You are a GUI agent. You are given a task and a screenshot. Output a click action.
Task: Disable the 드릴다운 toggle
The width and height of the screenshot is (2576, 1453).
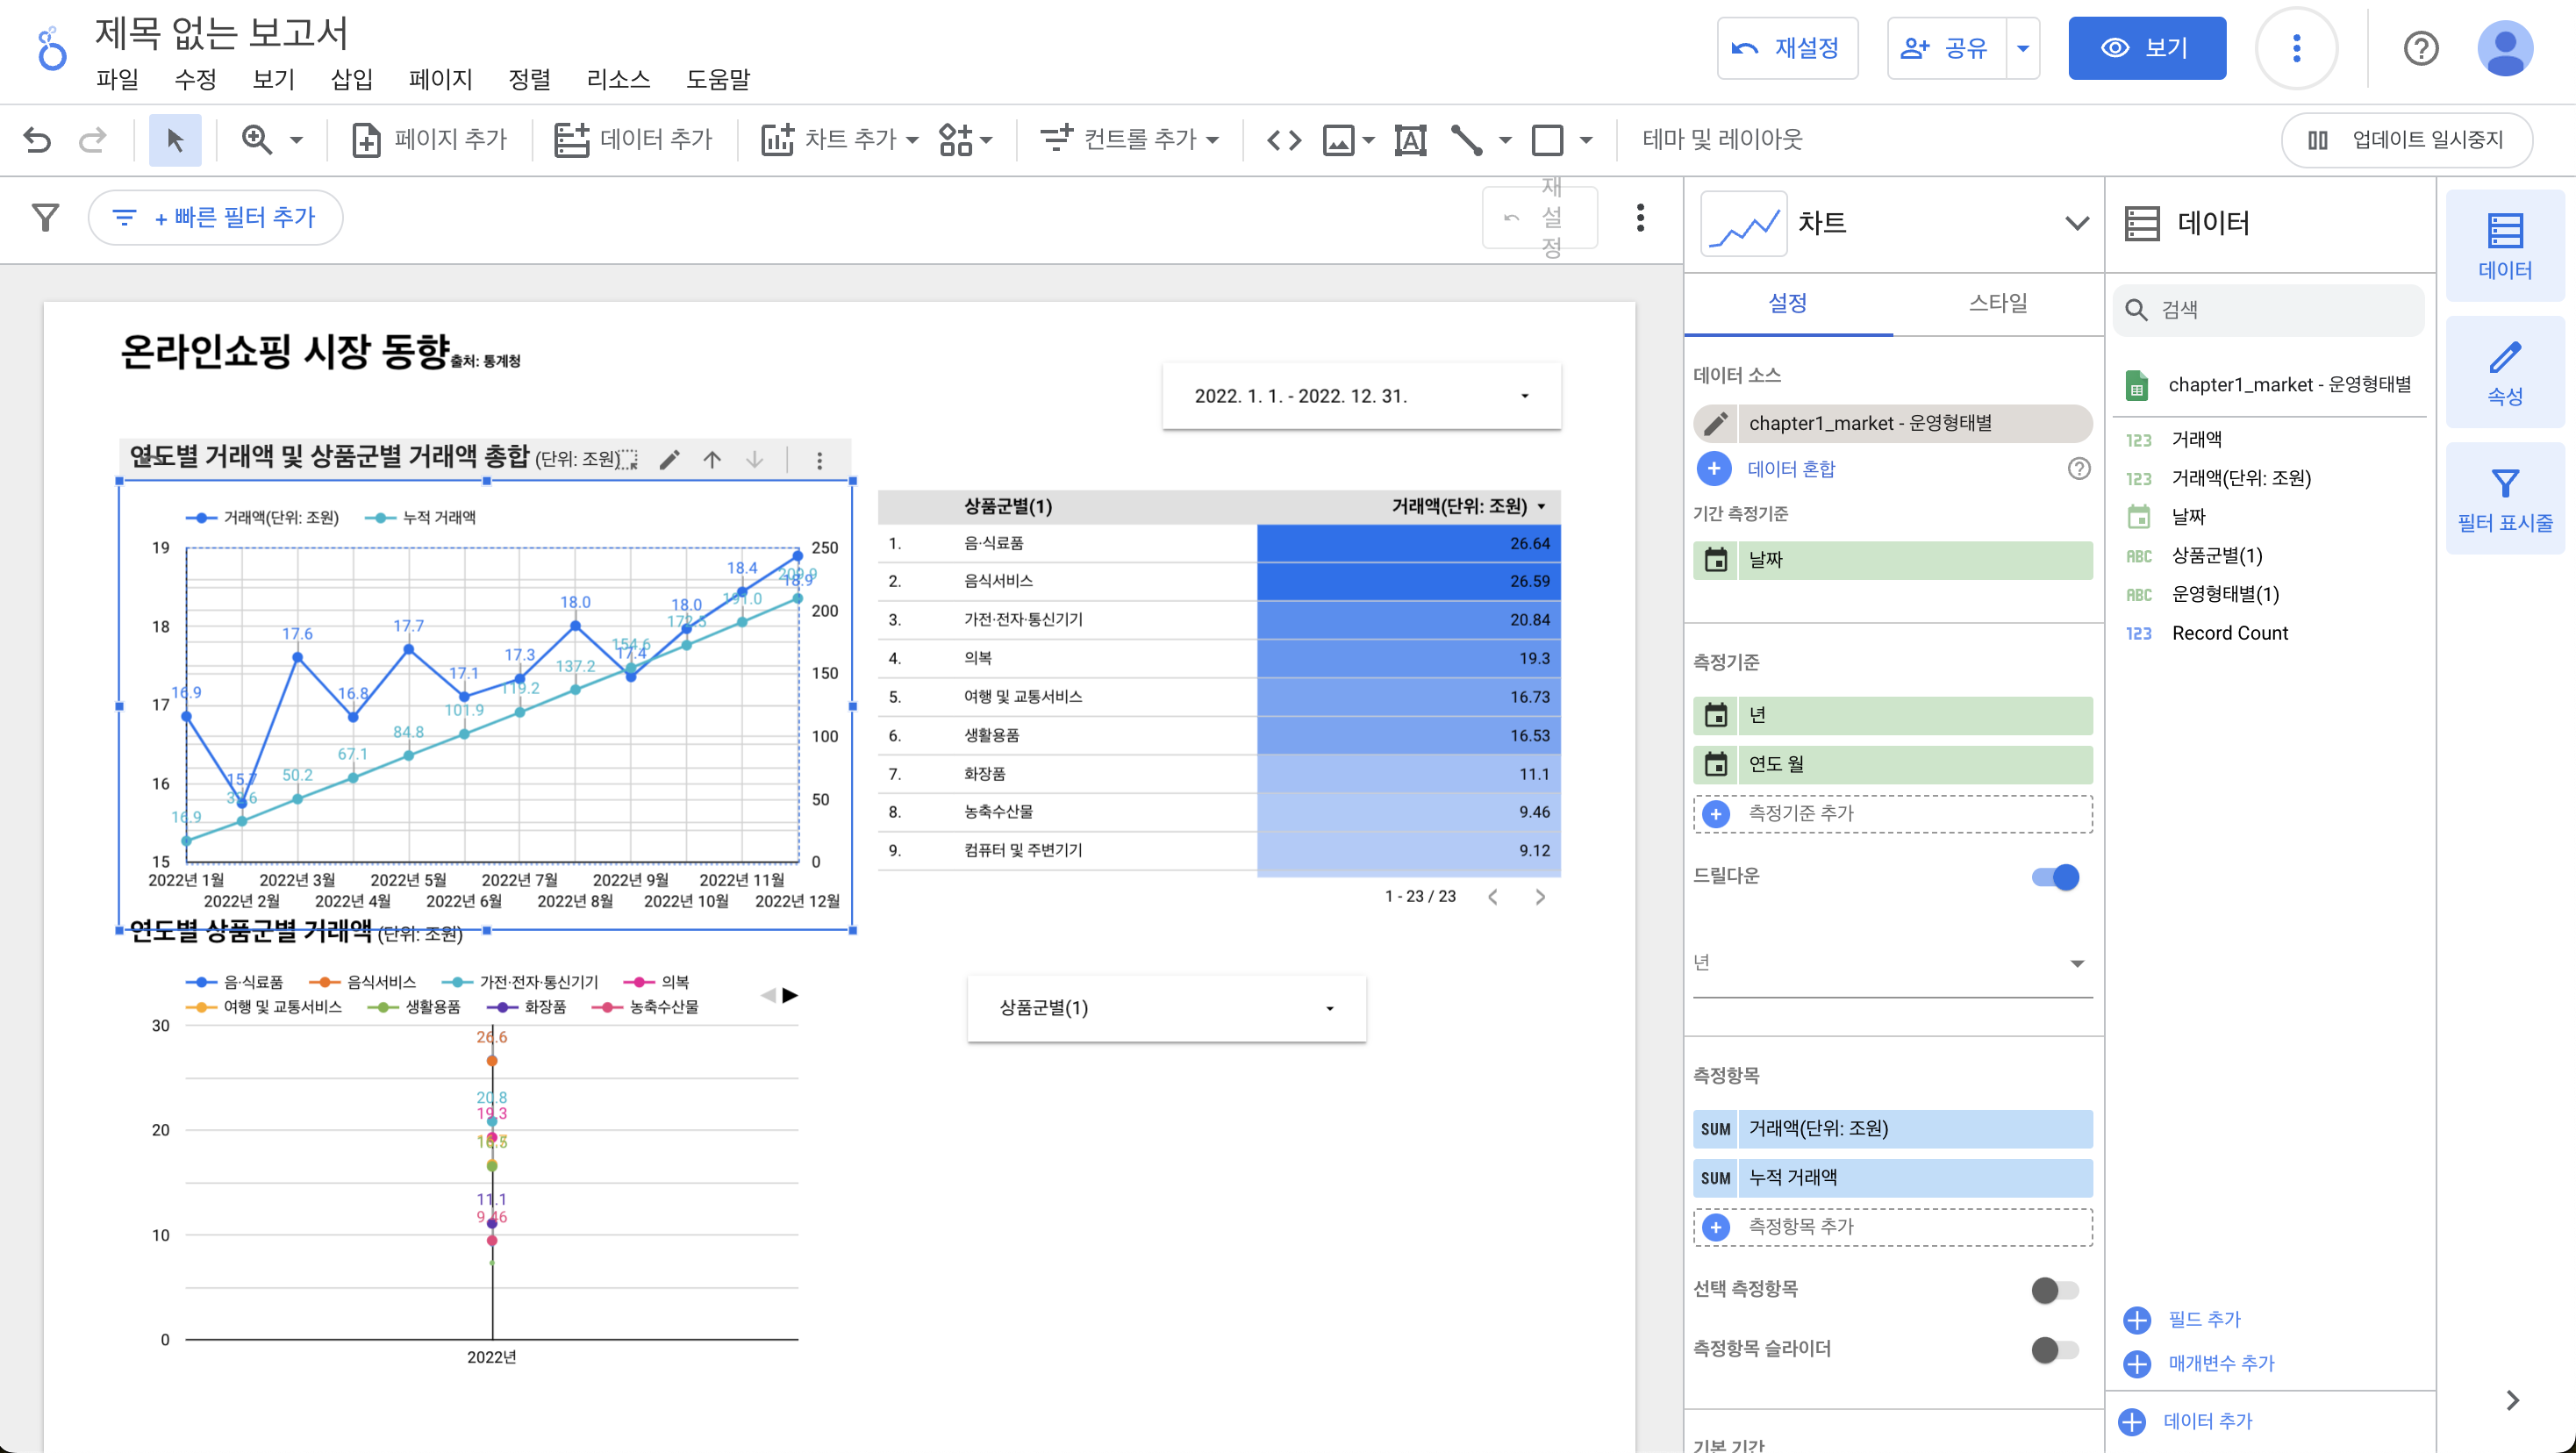click(2055, 877)
